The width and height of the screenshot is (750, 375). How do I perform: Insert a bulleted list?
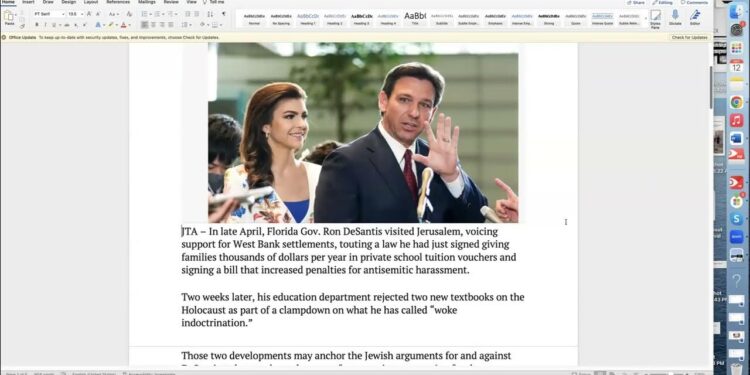[145, 14]
